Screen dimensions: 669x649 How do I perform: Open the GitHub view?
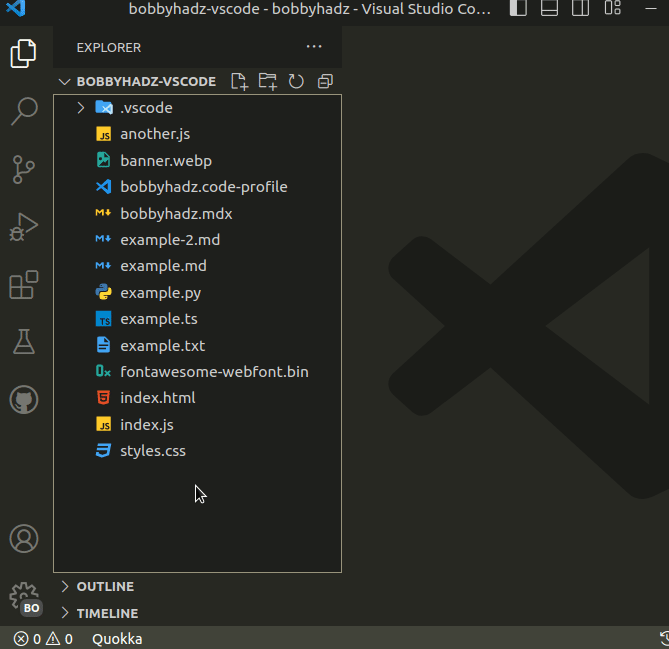point(24,400)
